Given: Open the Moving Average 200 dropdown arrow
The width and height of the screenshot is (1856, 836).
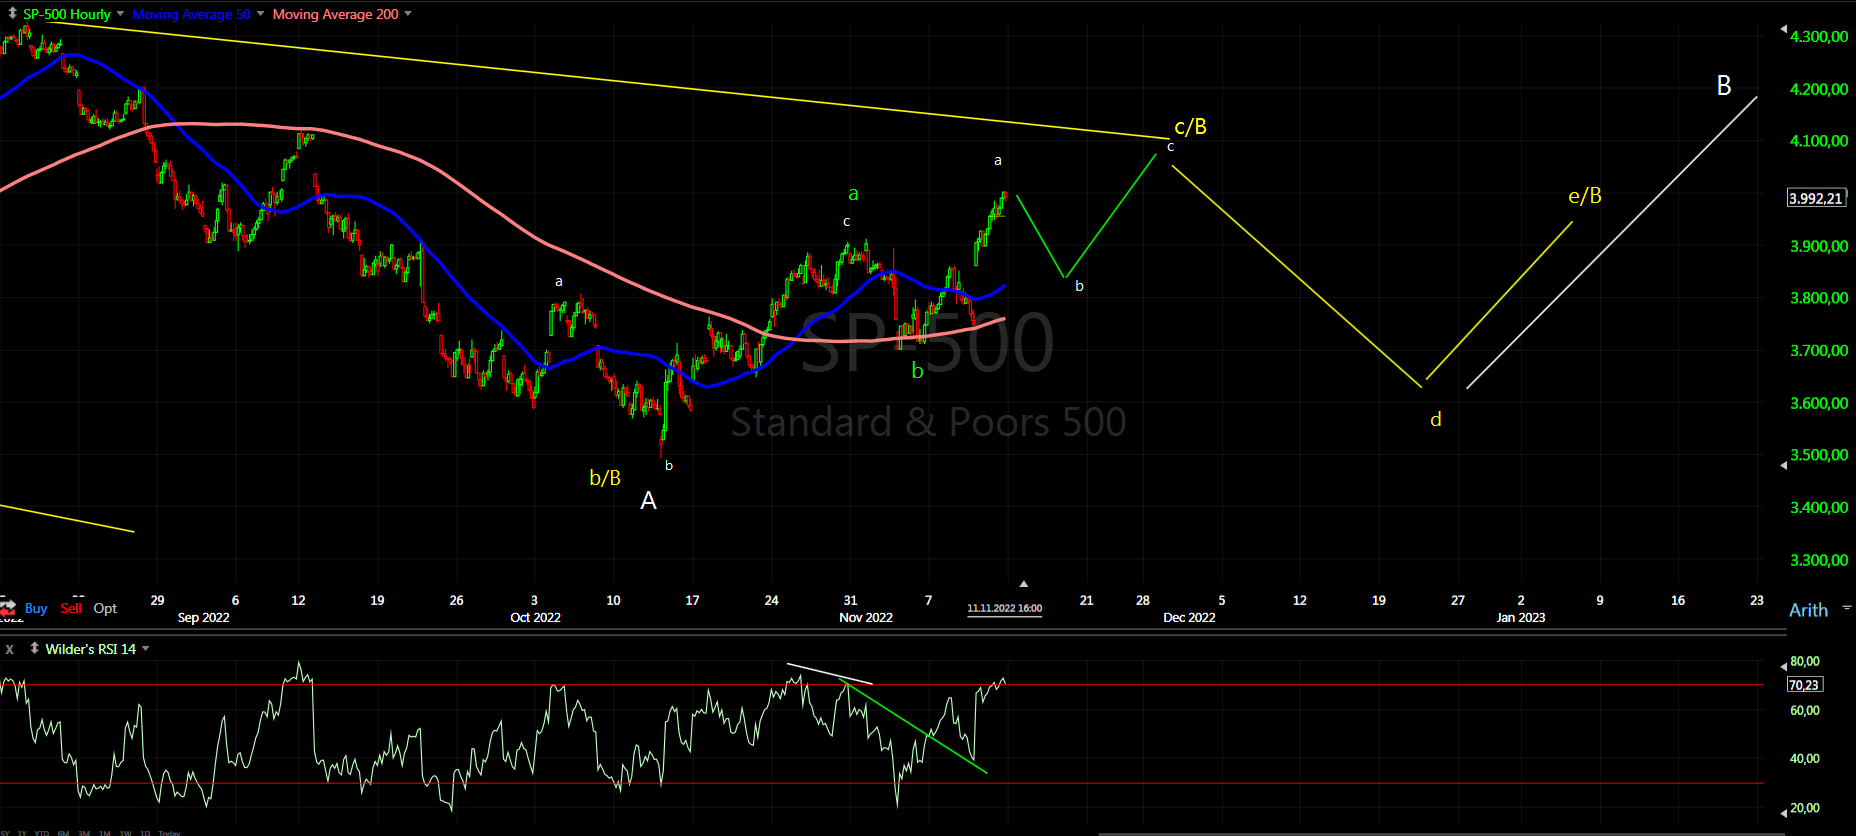Looking at the screenshot, I should 408,14.
